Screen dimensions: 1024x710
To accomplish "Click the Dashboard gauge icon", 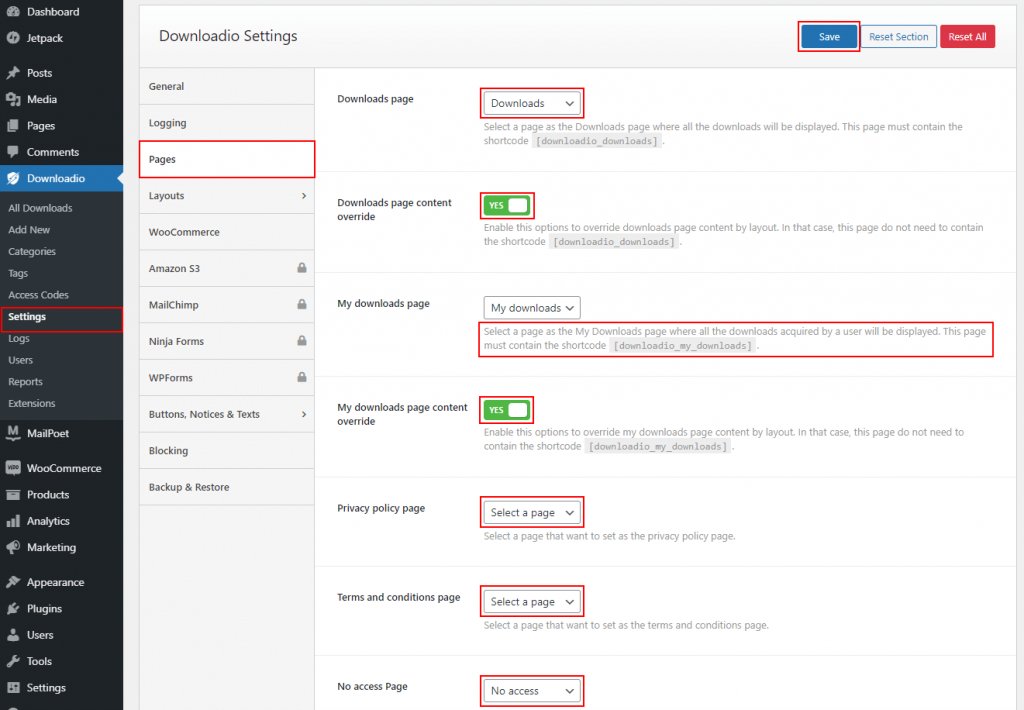I will (x=13, y=11).
